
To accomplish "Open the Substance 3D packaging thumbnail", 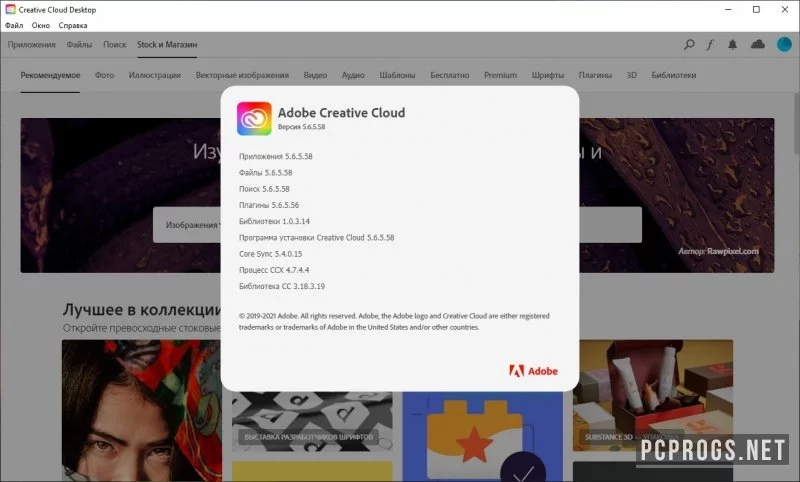I will click(x=653, y=396).
